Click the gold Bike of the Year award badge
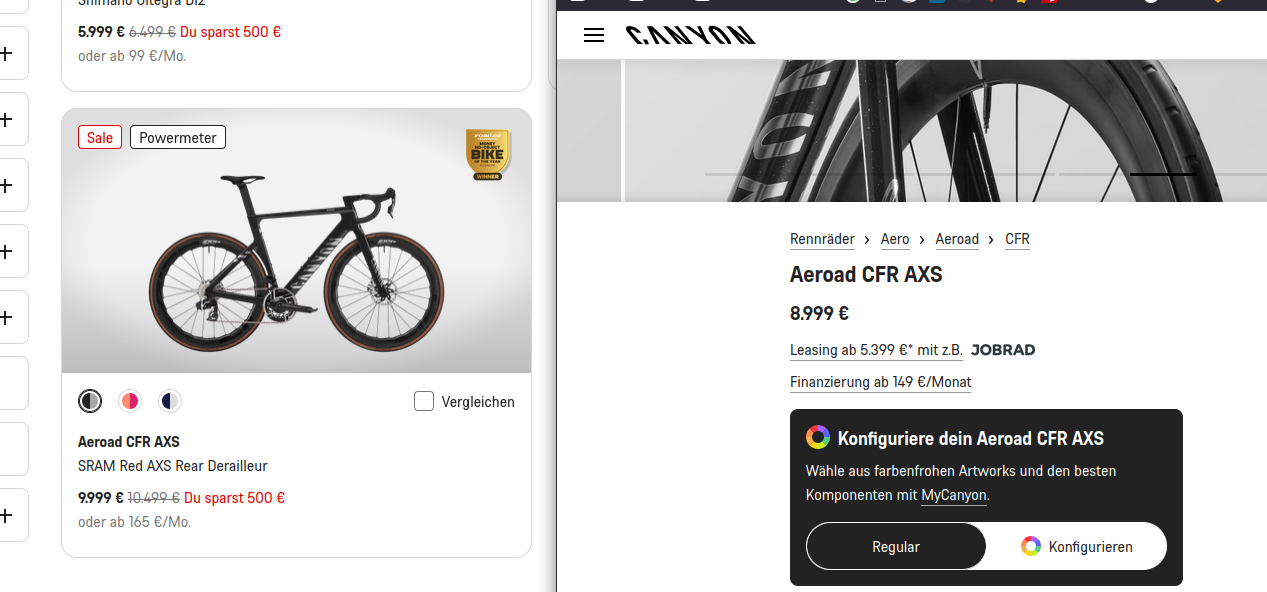Viewport: 1267px width, 592px height. click(488, 155)
